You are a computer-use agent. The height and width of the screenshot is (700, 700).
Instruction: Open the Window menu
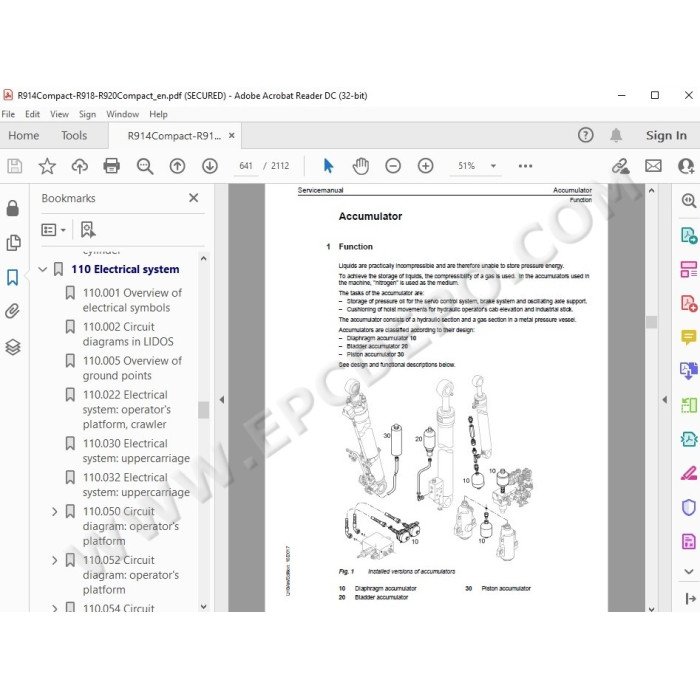[122, 114]
